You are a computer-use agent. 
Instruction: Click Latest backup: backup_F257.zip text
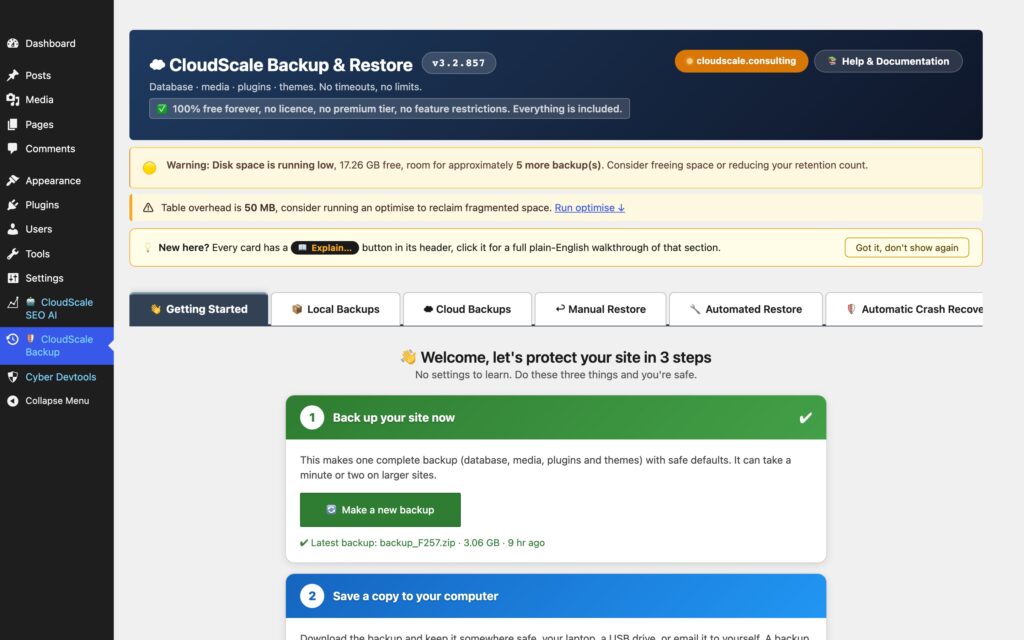pos(422,543)
